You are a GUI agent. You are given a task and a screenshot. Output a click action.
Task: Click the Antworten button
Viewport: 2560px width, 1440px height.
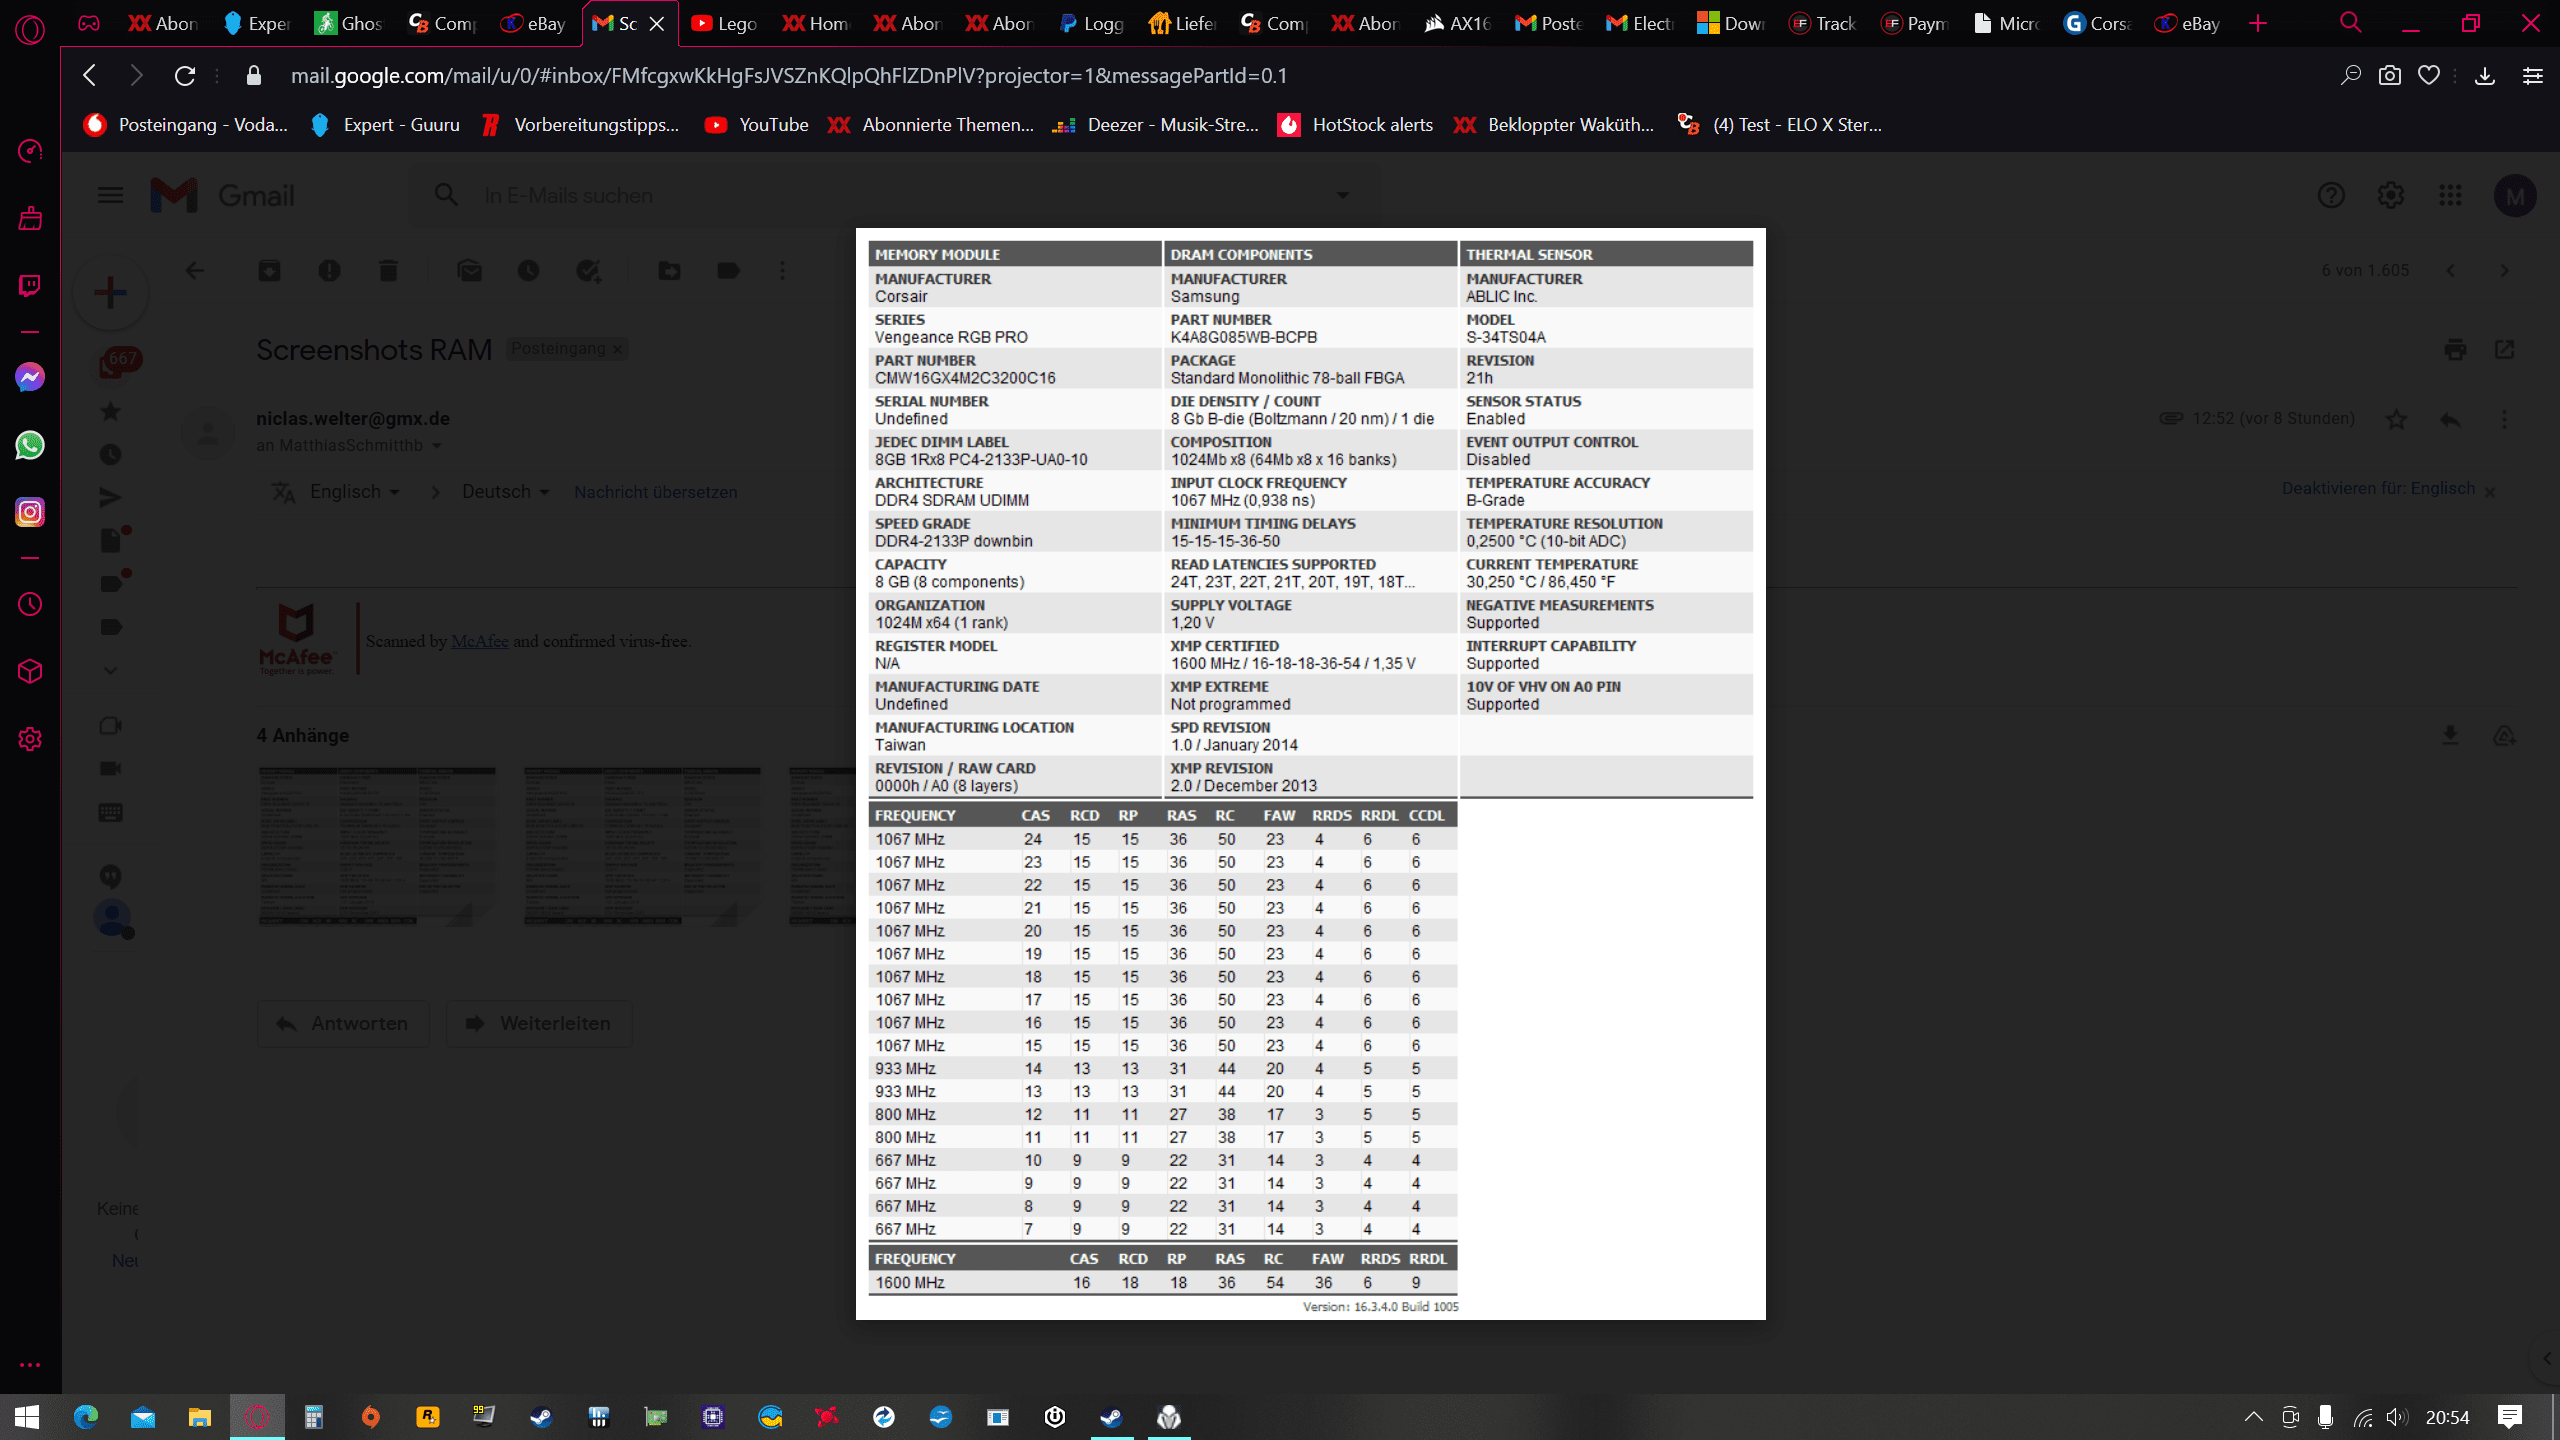click(343, 1023)
